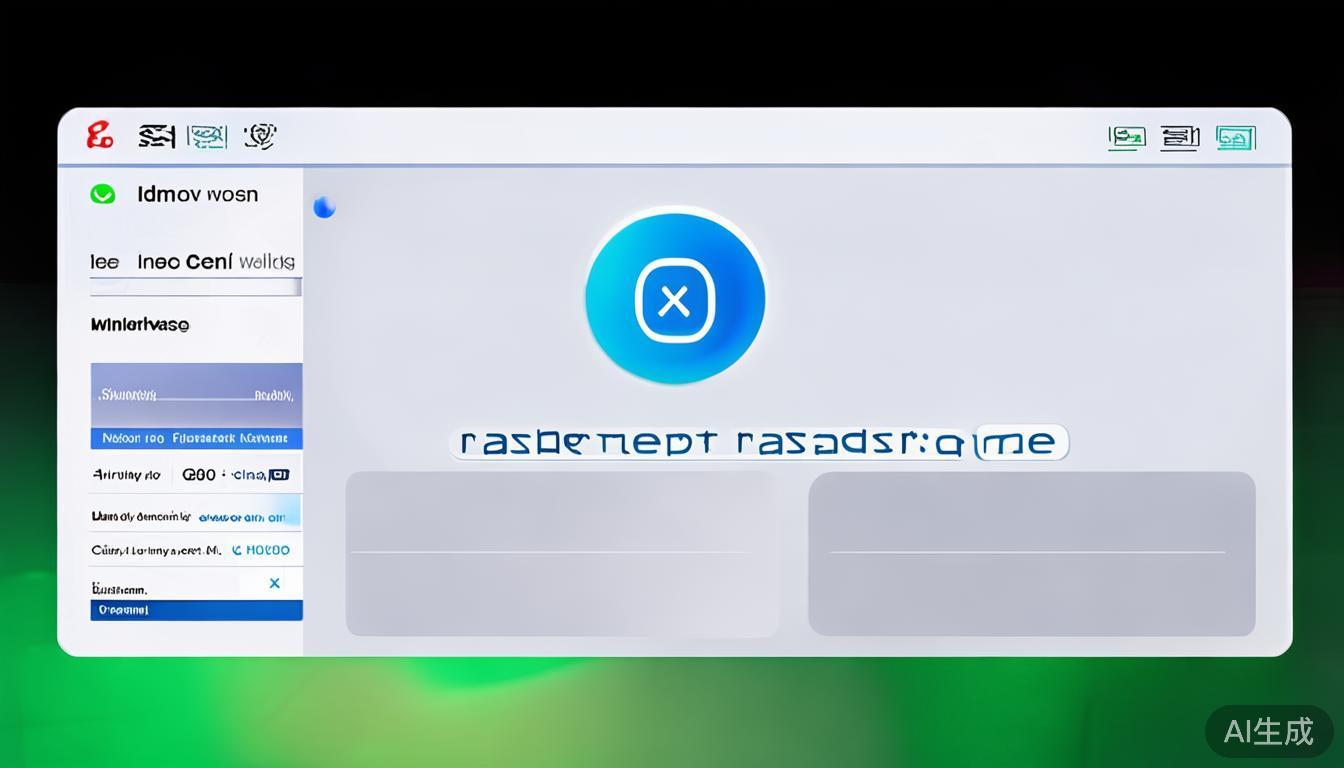Click the swirl-shaped icon in the top-left toolbar
This screenshot has width=1344, height=768.
(260, 136)
